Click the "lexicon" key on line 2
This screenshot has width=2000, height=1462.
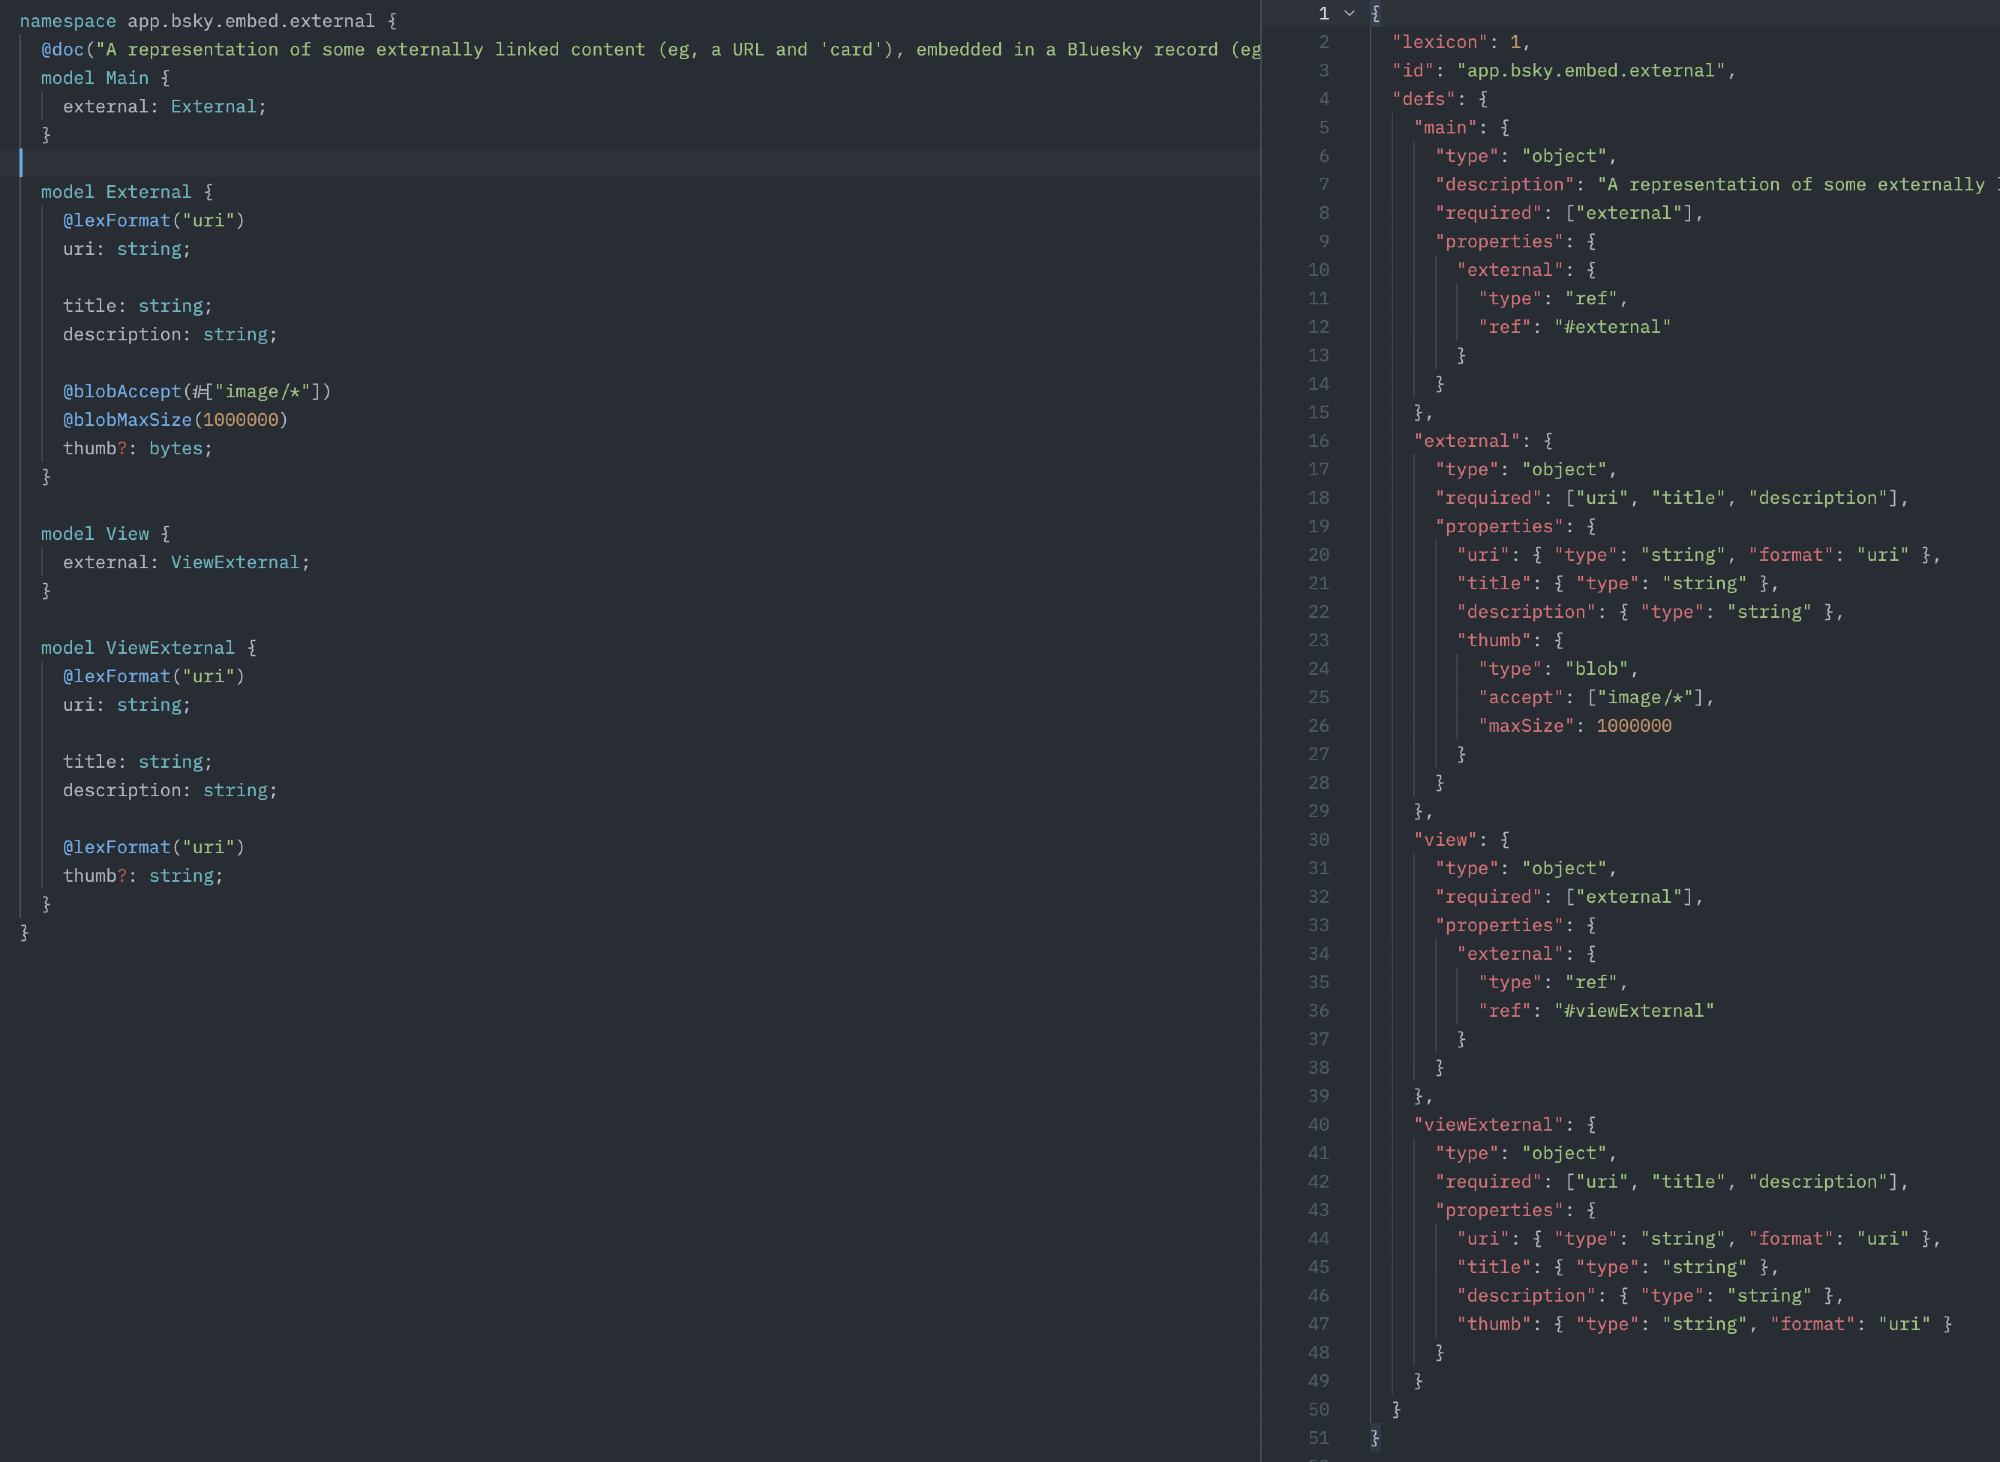coord(1439,42)
